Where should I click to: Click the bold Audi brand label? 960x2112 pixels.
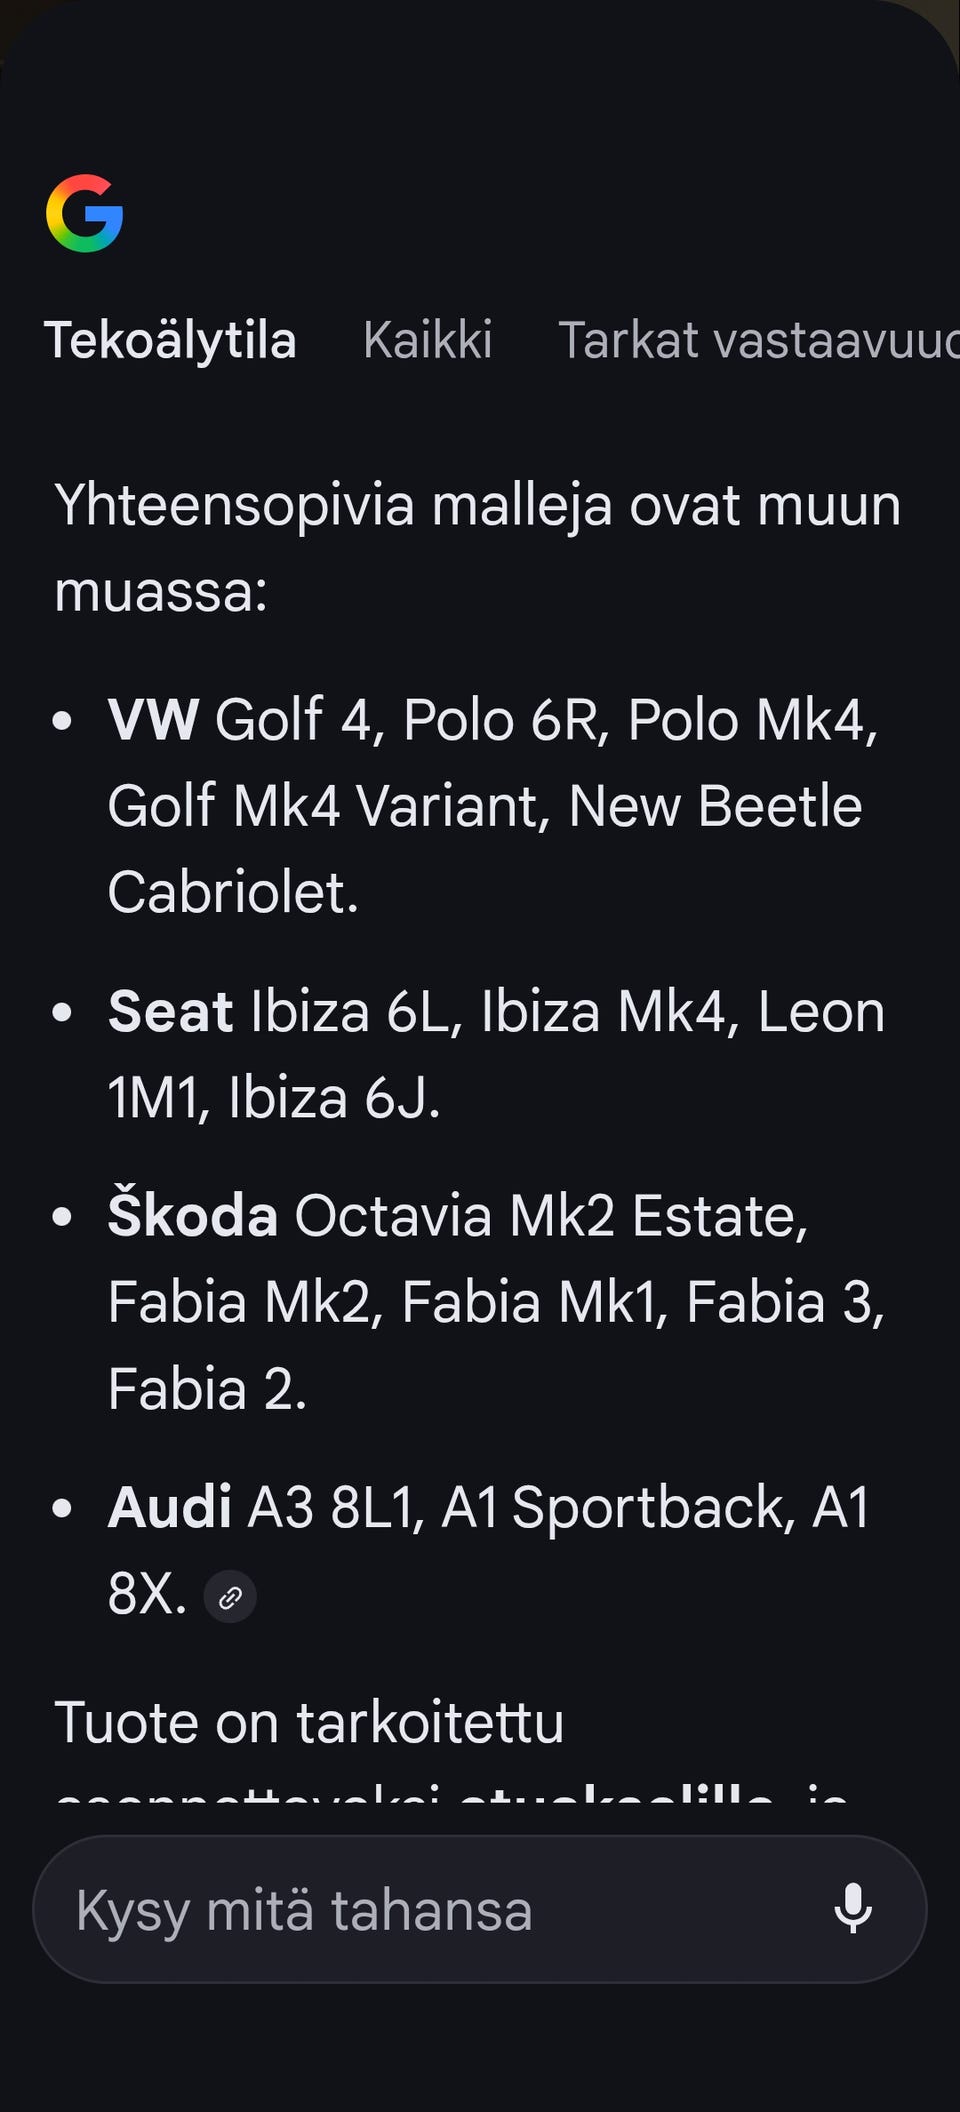(169, 1508)
